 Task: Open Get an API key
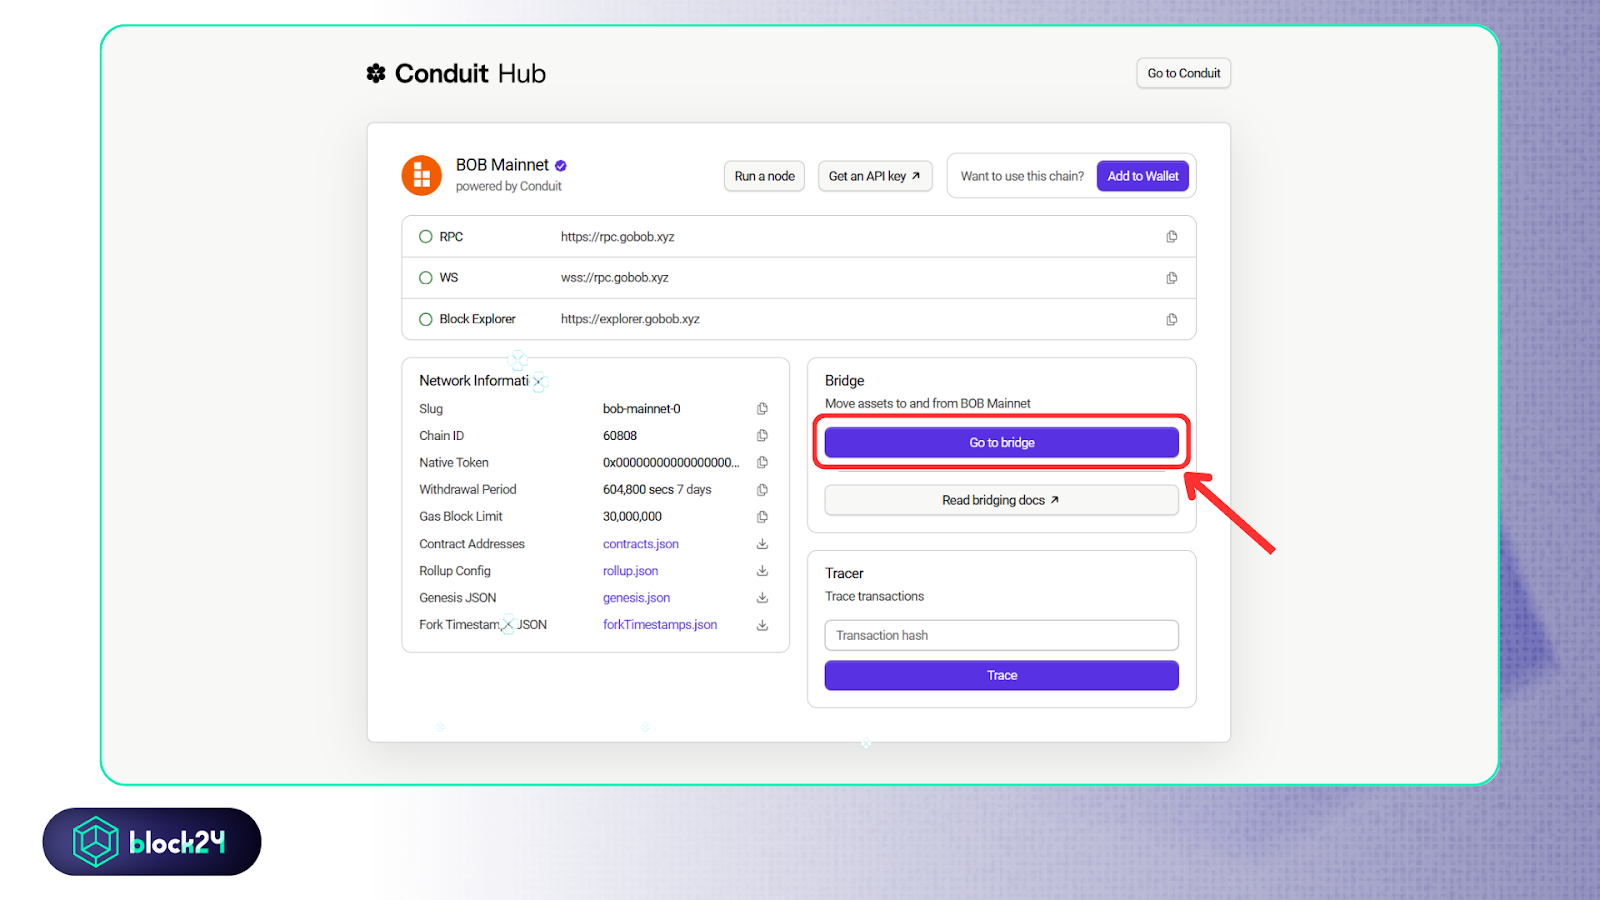click(x=875, y=176)
